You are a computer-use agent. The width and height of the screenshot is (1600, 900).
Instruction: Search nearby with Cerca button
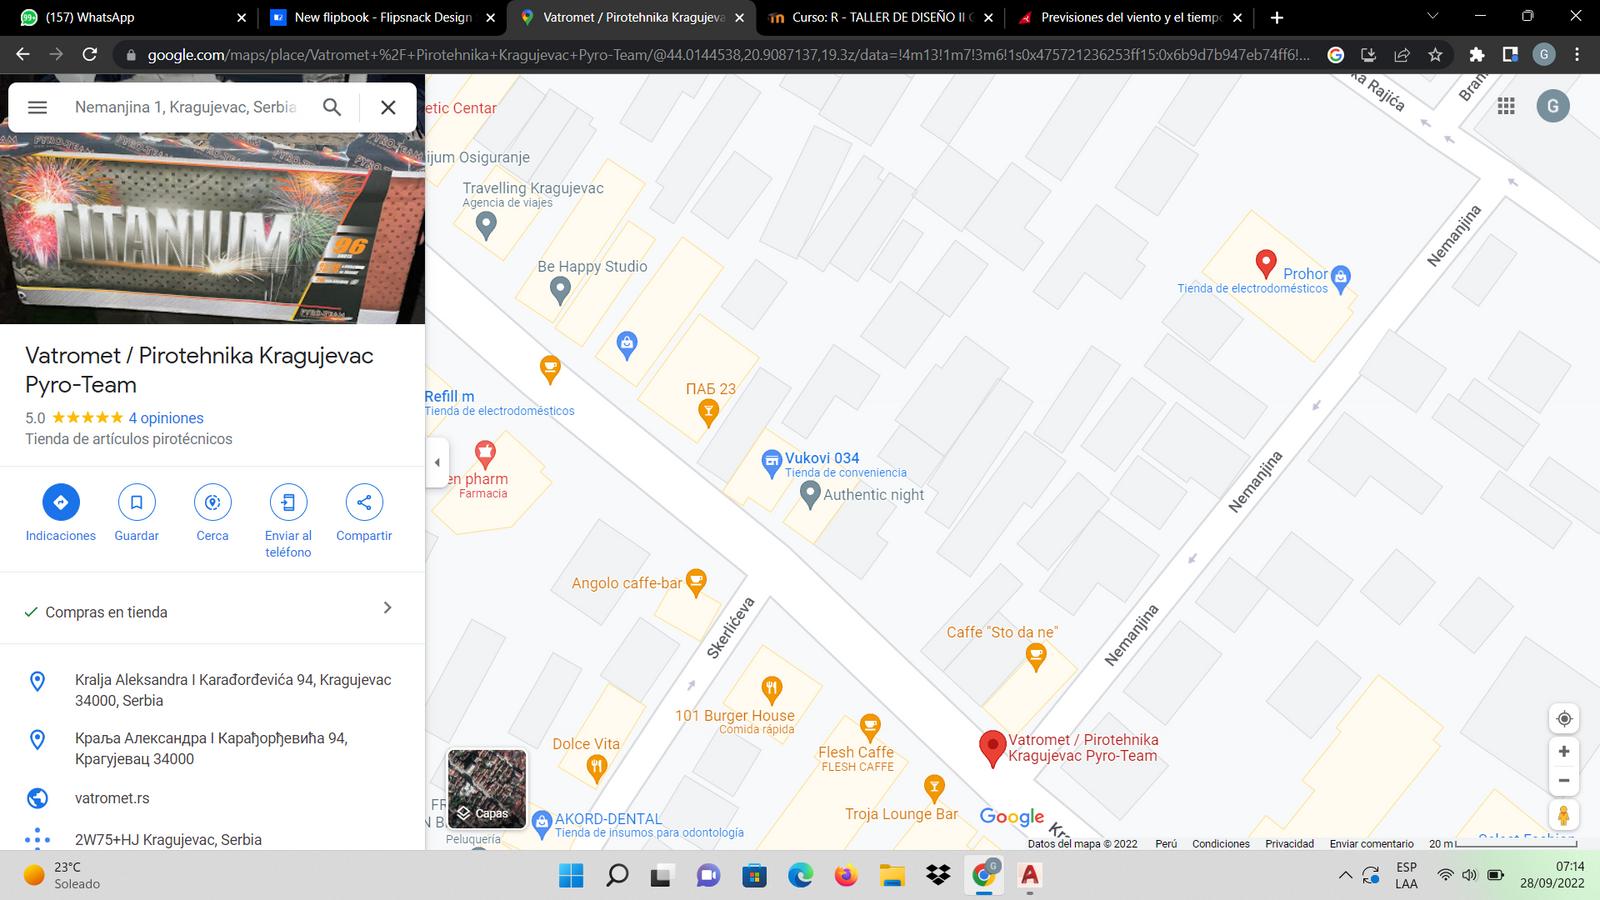212,514
